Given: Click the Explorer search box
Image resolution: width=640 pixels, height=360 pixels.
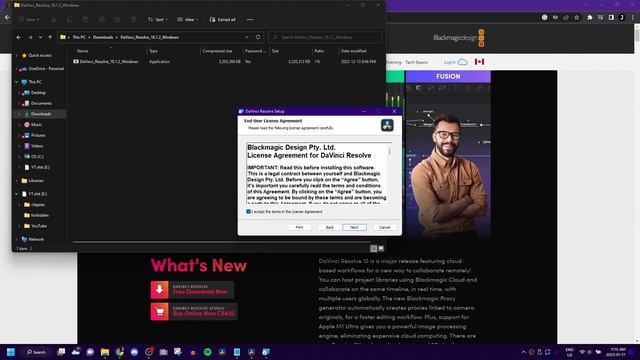Looking at the screenshot, I should (x=325, y=37).
